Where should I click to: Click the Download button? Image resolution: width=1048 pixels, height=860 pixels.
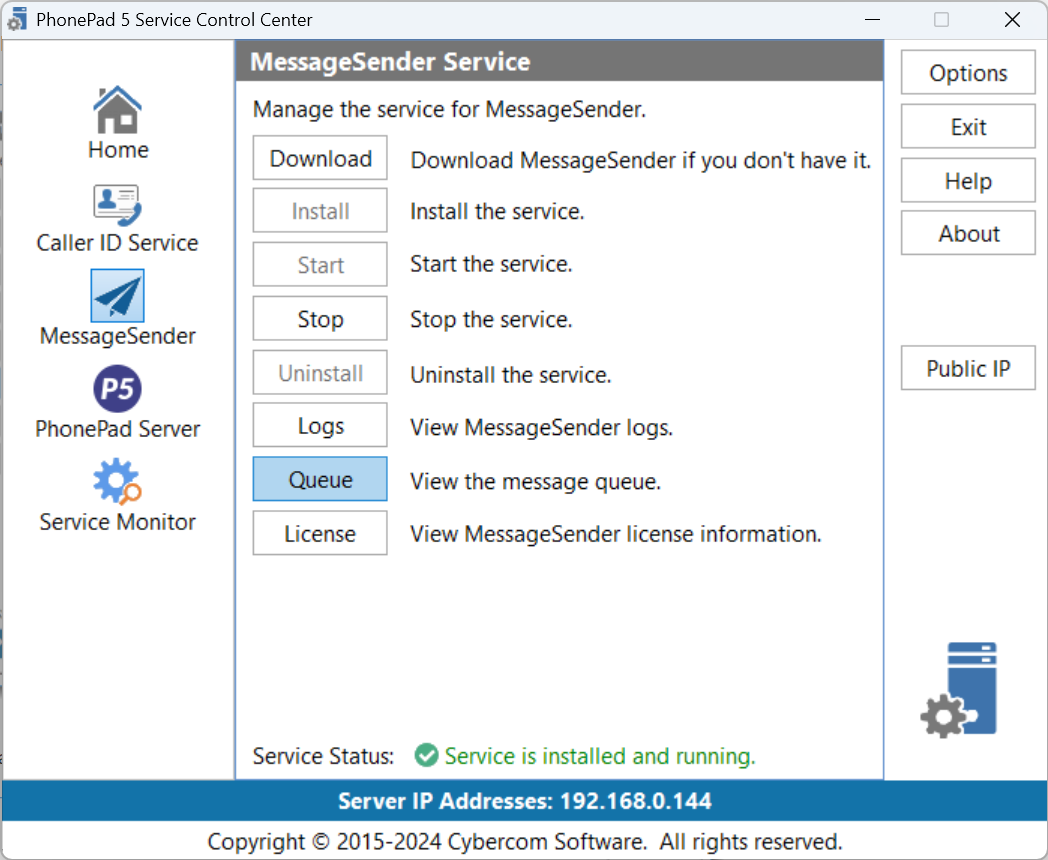click(x=320, y=158)
